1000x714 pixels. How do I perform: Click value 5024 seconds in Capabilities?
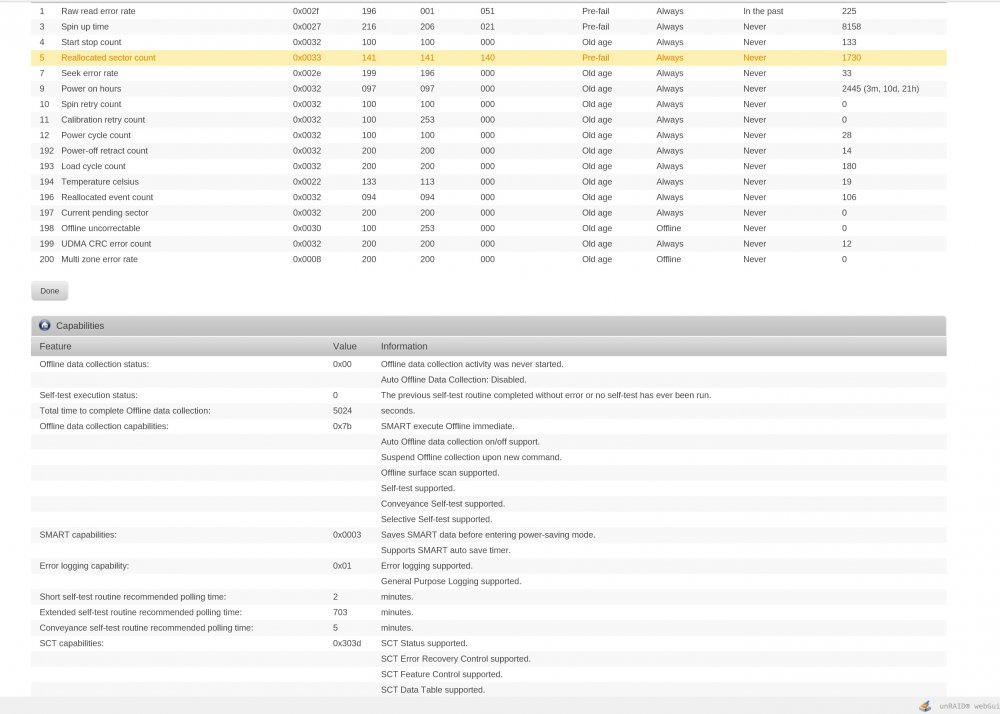pyautogui.click(x=342, y=411)
